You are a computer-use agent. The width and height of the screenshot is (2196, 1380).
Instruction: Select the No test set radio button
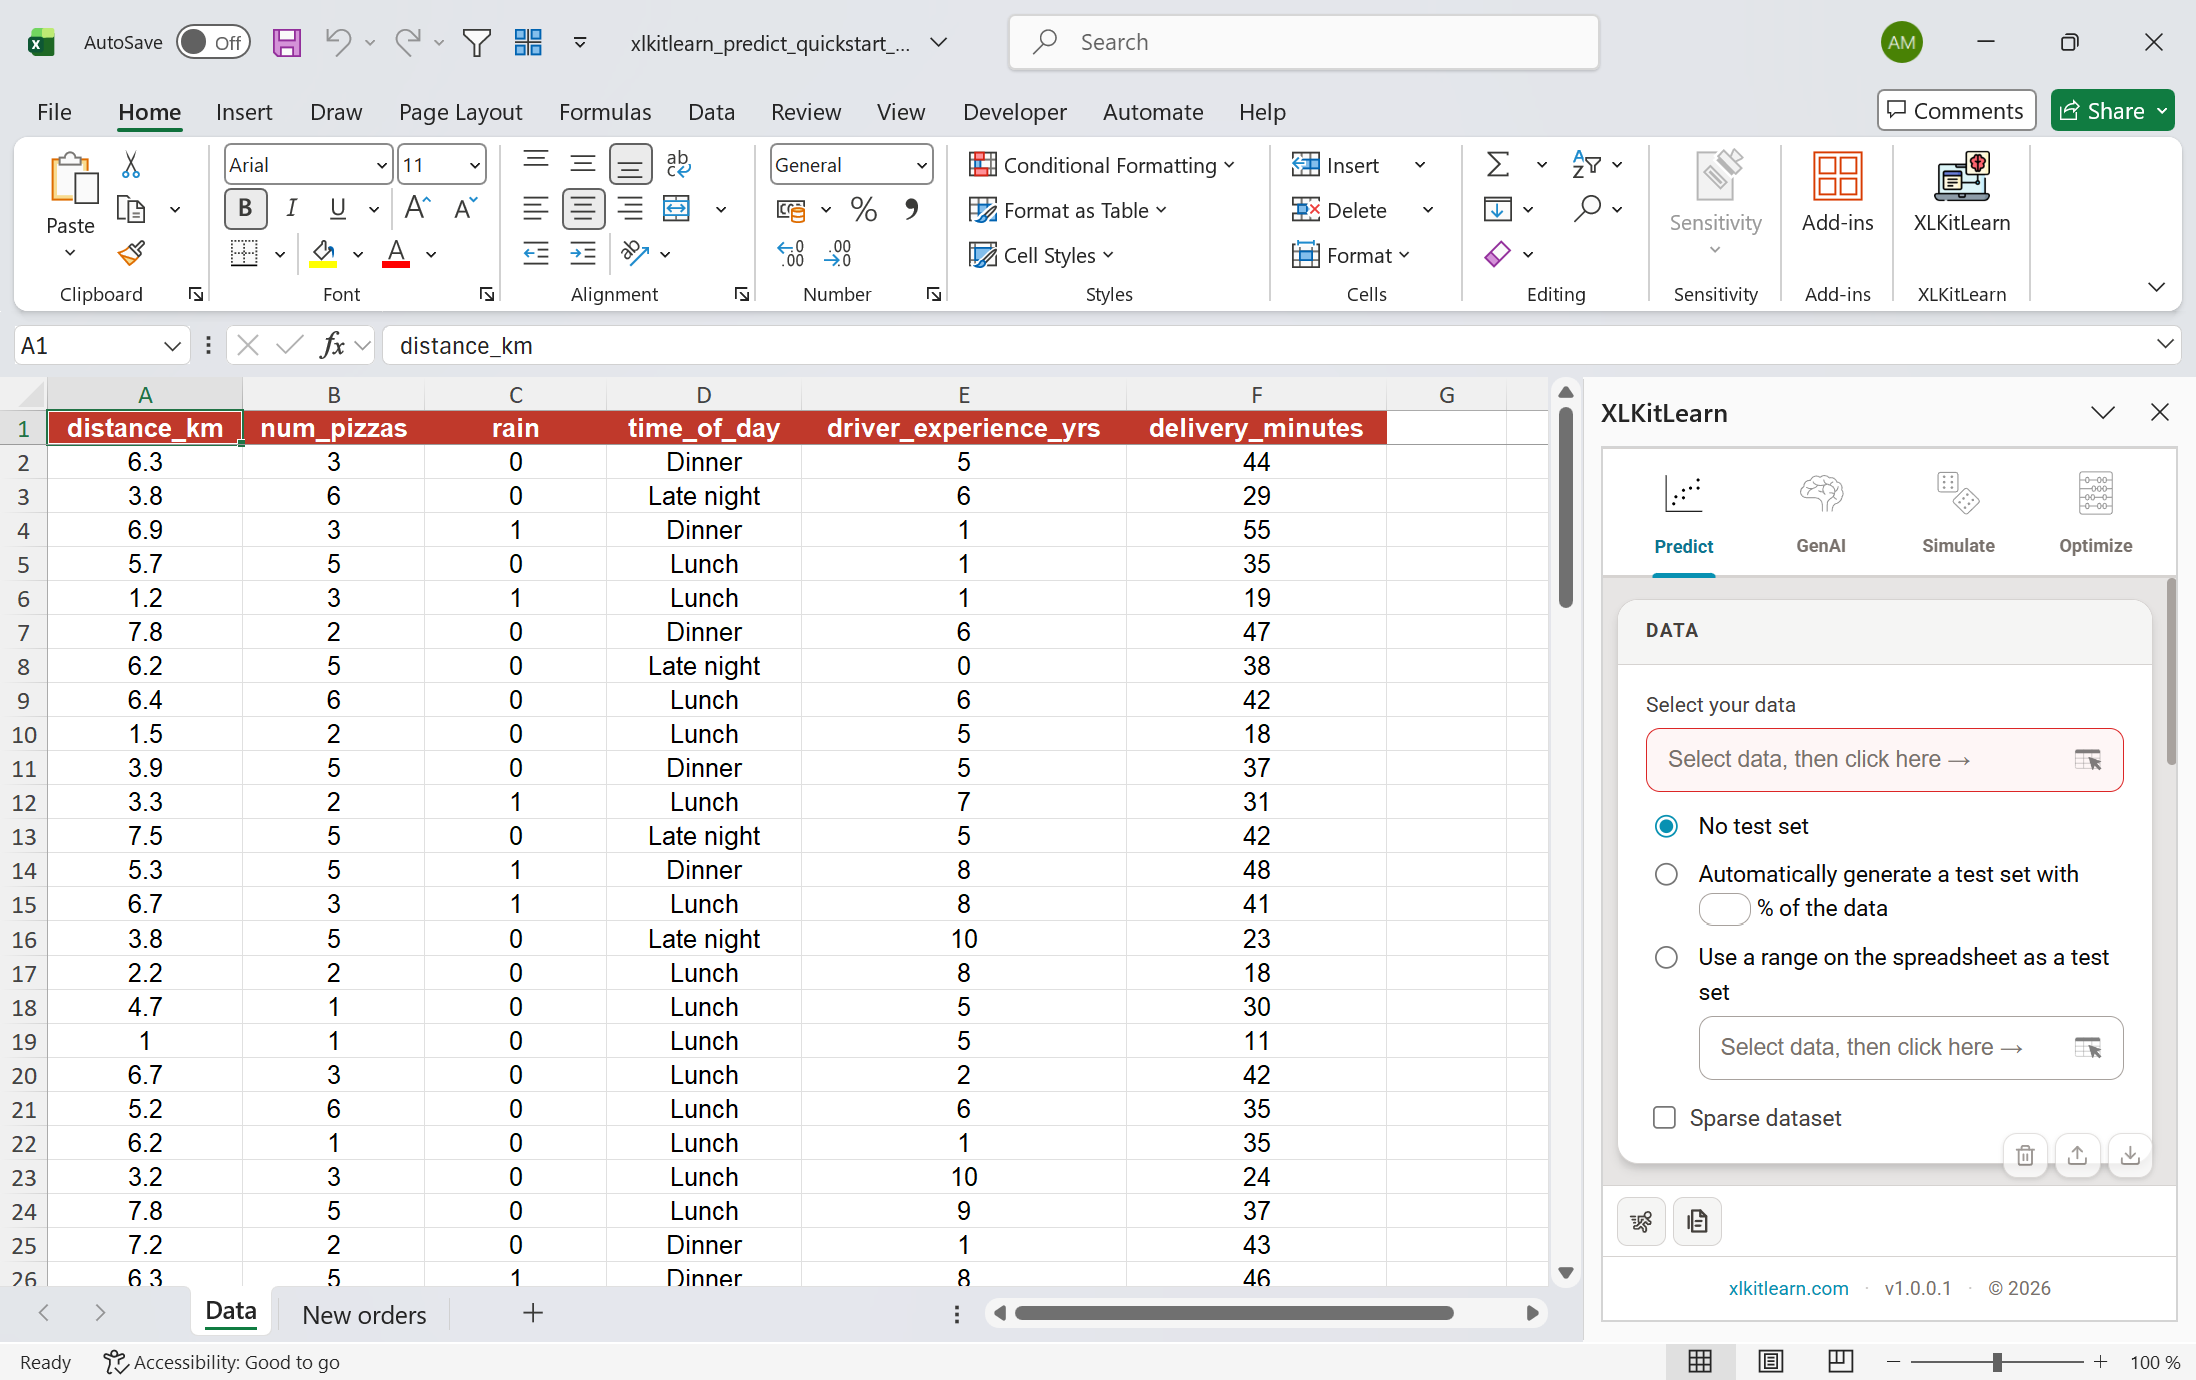[x=1666, y=826]
